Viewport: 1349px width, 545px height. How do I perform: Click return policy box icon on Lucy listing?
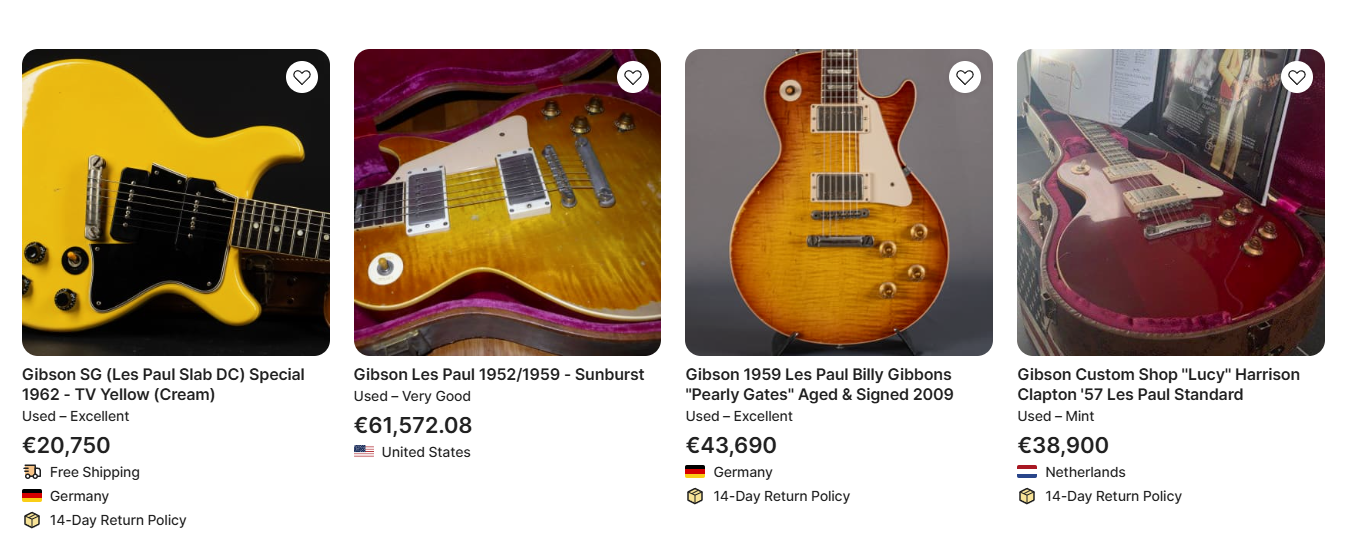[1027, 496]
